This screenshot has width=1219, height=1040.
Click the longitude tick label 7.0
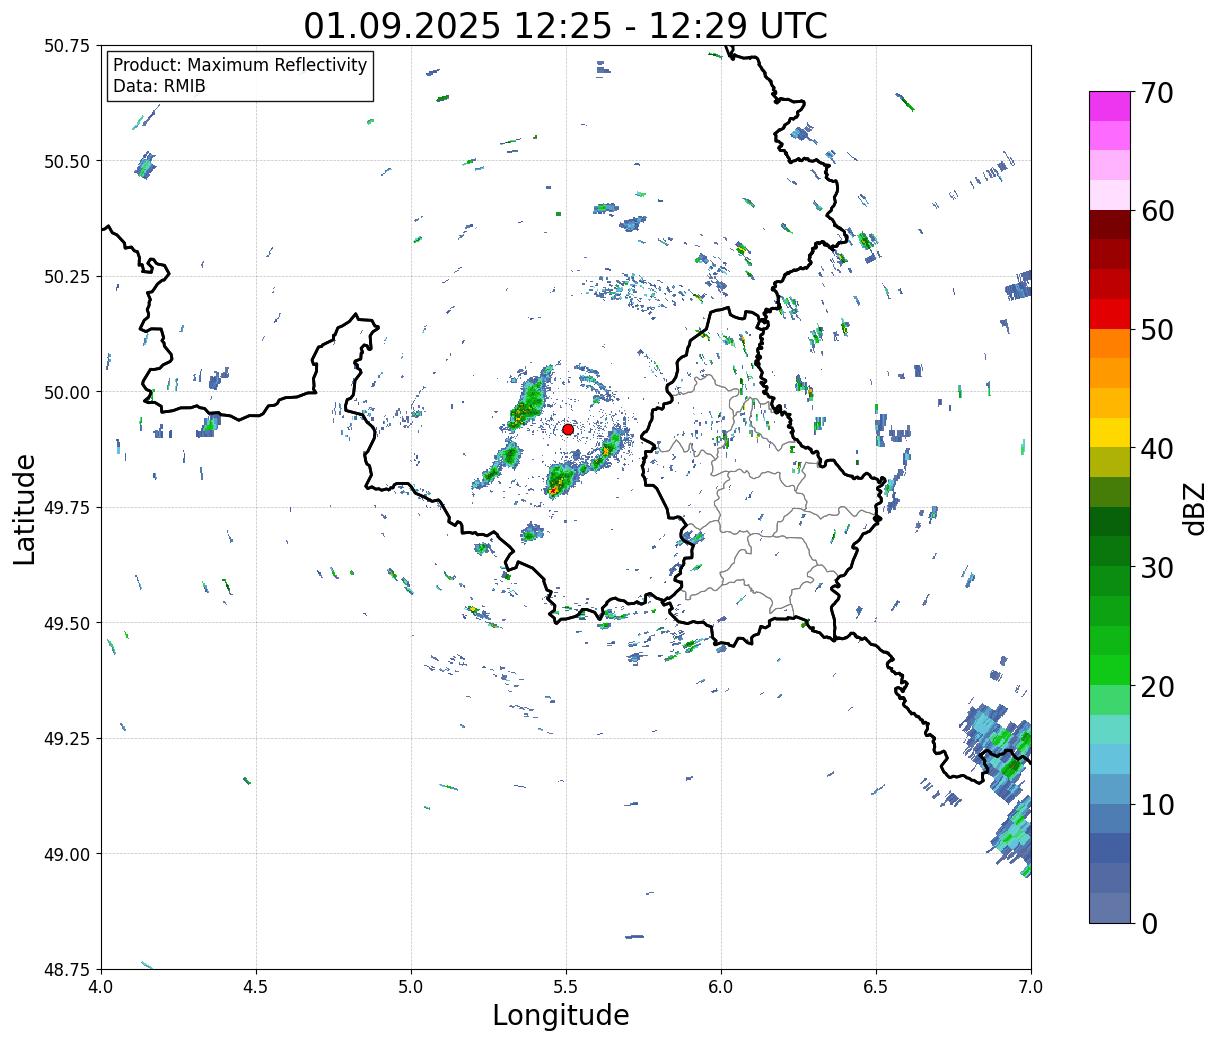tap(1031, 987)
